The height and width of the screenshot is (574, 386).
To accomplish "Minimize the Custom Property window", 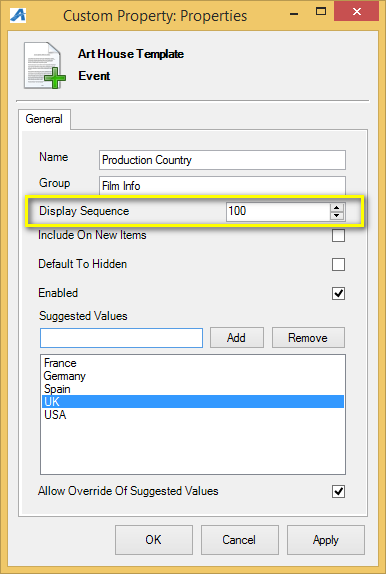I will tap(294, 15).
